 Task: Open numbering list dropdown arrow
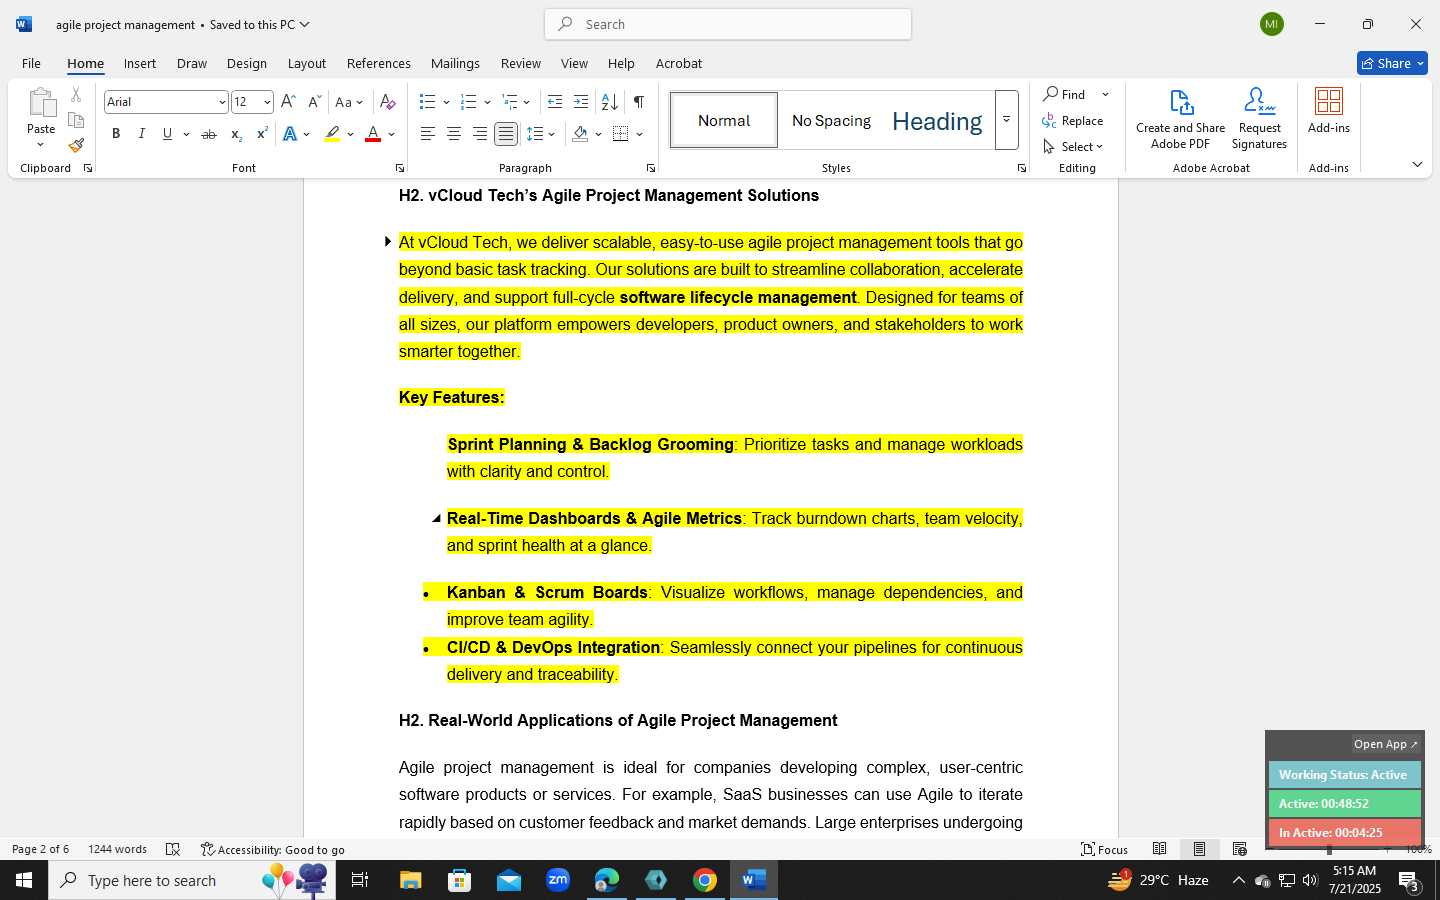click(x=487, y=102)
